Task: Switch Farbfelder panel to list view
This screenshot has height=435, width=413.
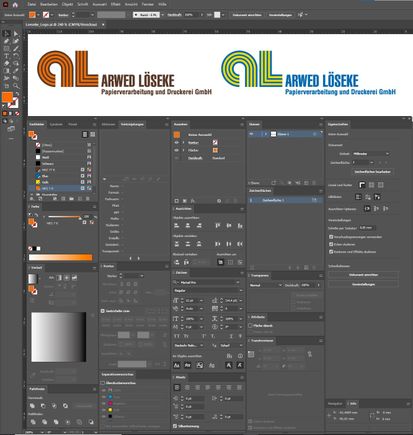Action: [85, 134]
